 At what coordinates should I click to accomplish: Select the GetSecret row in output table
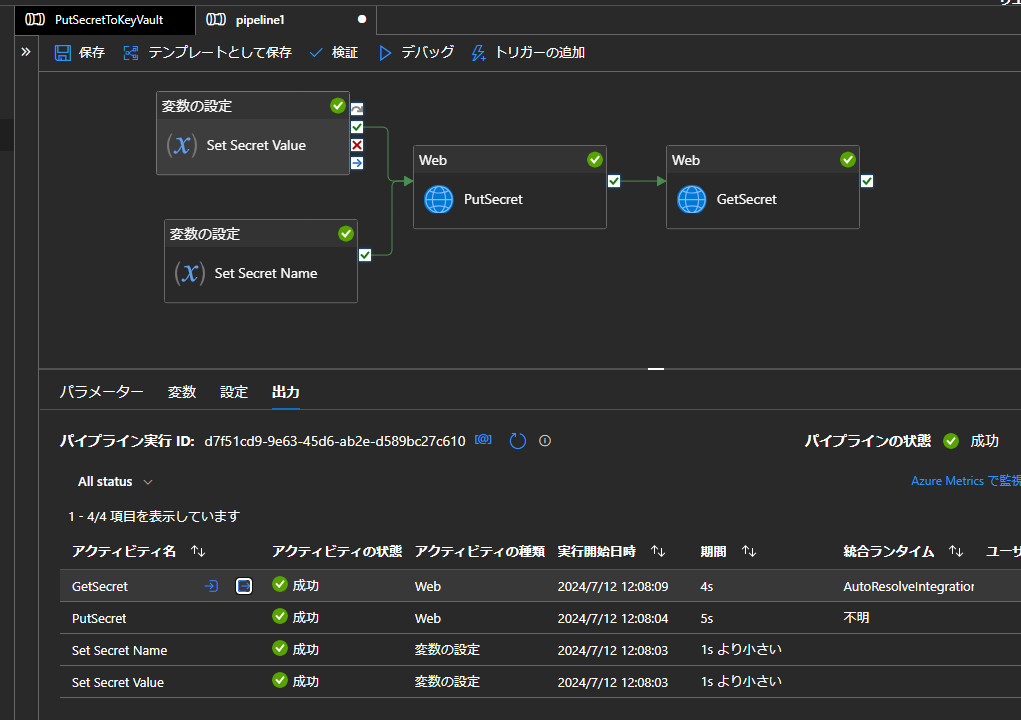click(x=540, y=586)
